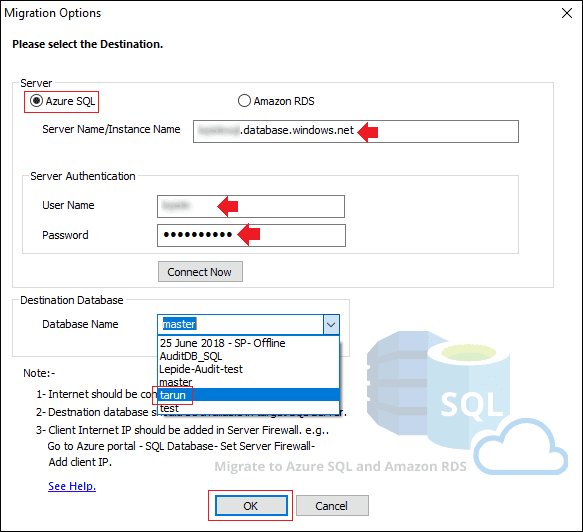Screen dimensions: 583x532
Task: Select the master entry in dropdown list
Action: coord(248,382)
